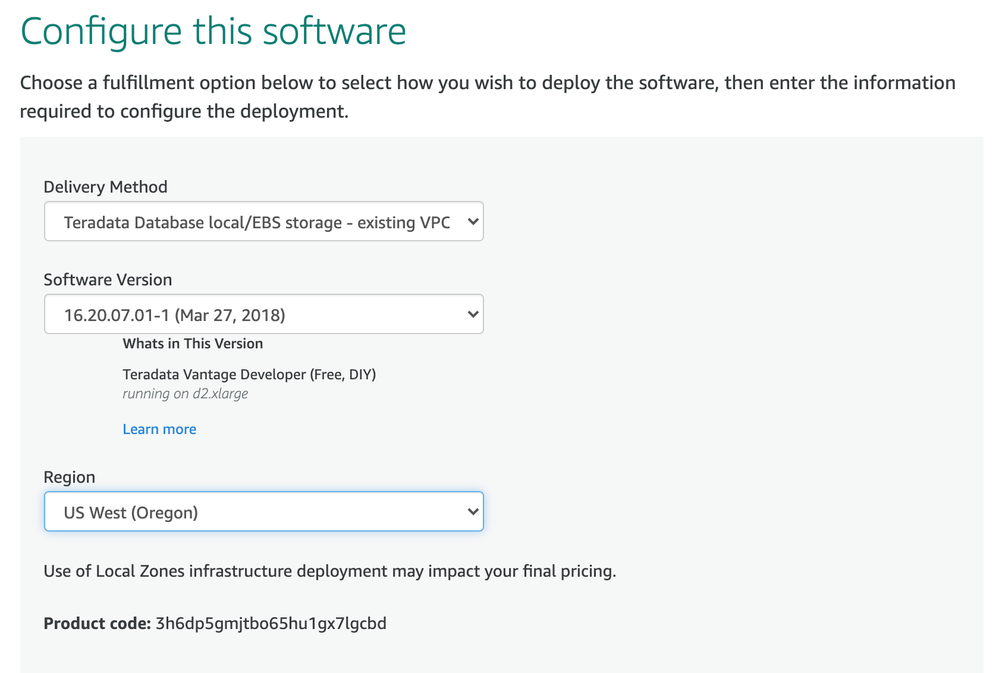Click the Software Version field label

pyautogui.click(x=108, y=280)
